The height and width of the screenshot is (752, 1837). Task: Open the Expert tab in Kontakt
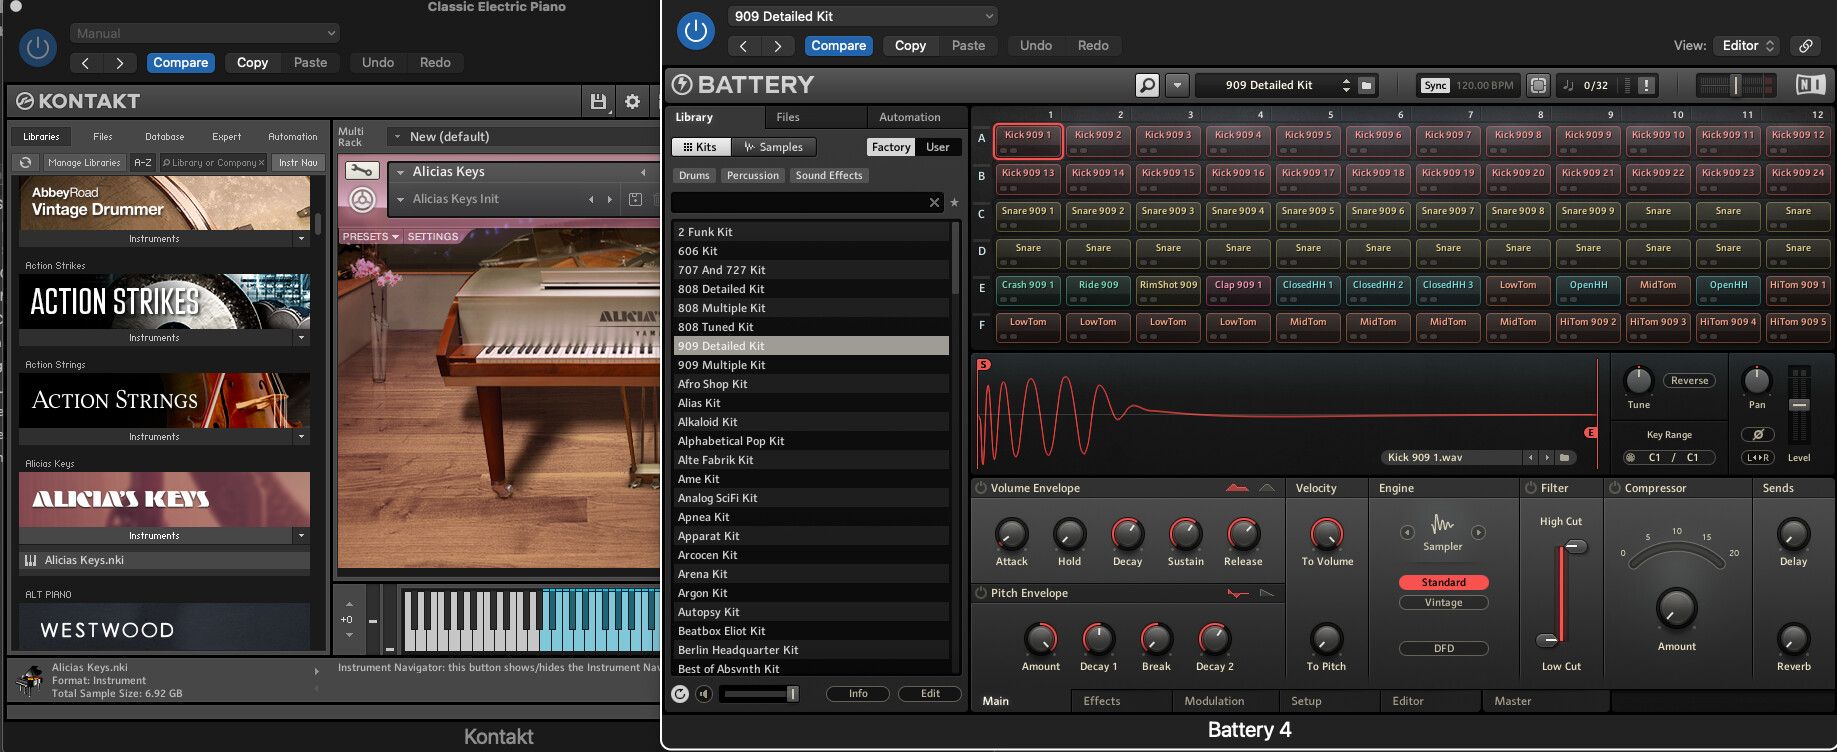pos(226,137)
